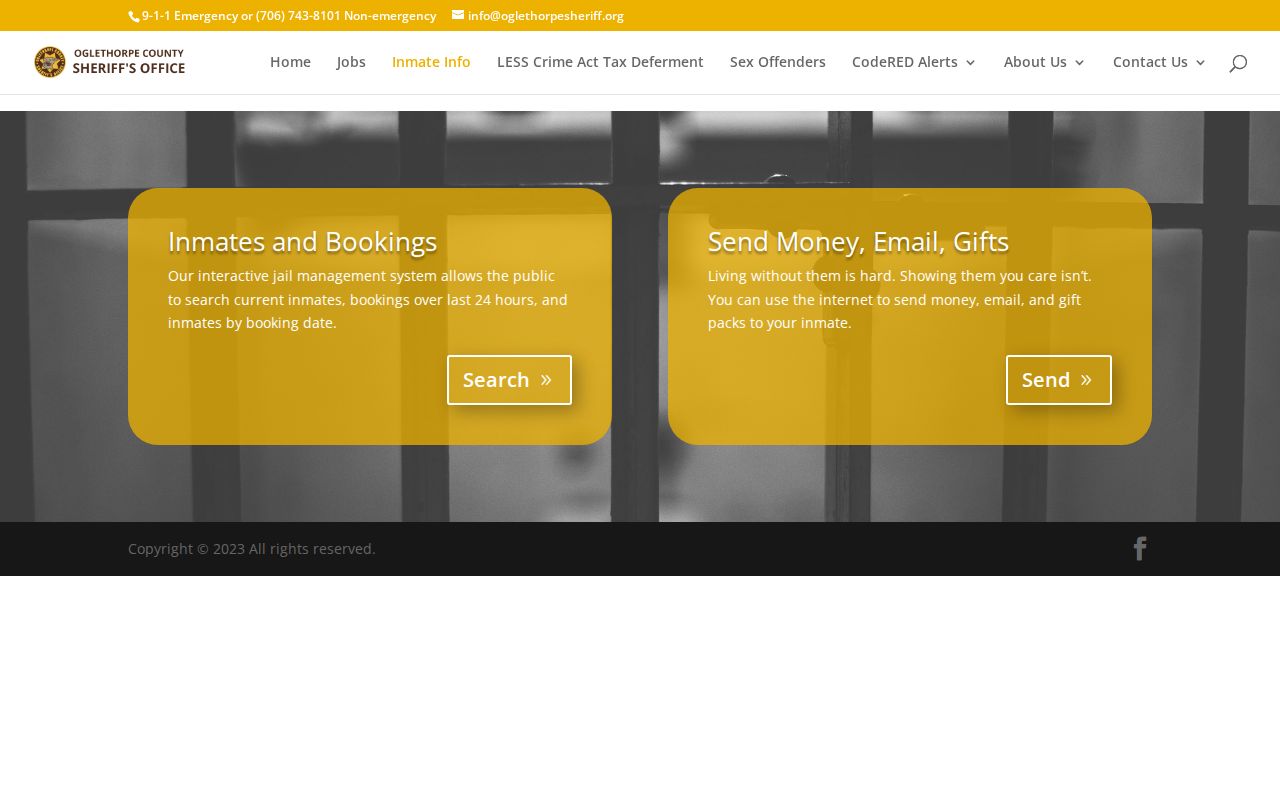Open the Sex Offenders page
This screenshot has width=1280, height=800.
pyautogui.click(x=778, y=62)
